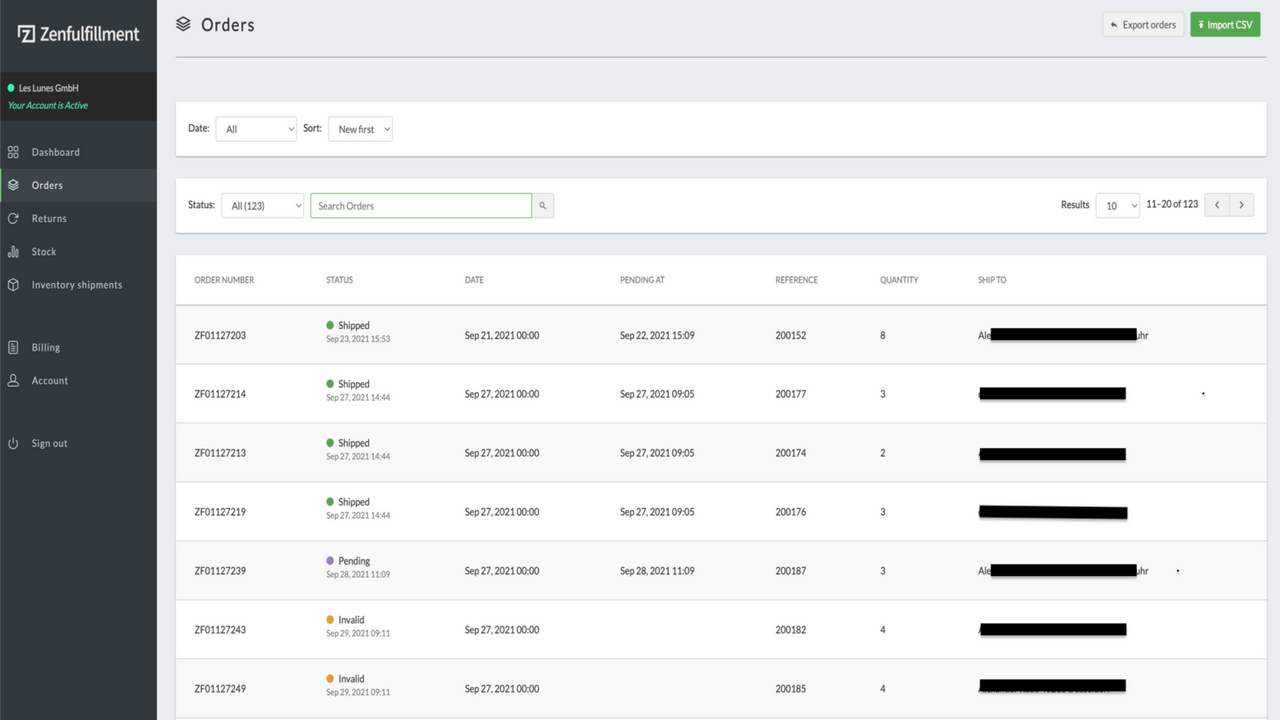Open the Date filter dropdown
This screenshot has height=720, width=1280.
256,129
